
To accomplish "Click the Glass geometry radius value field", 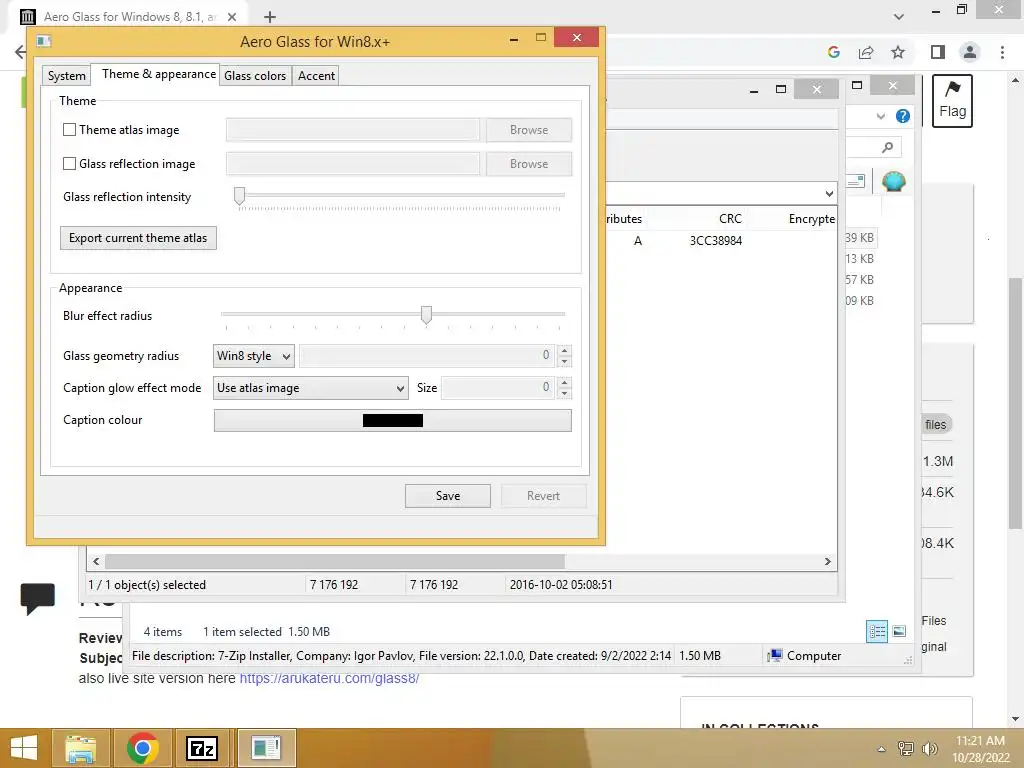I will point(427,356).
